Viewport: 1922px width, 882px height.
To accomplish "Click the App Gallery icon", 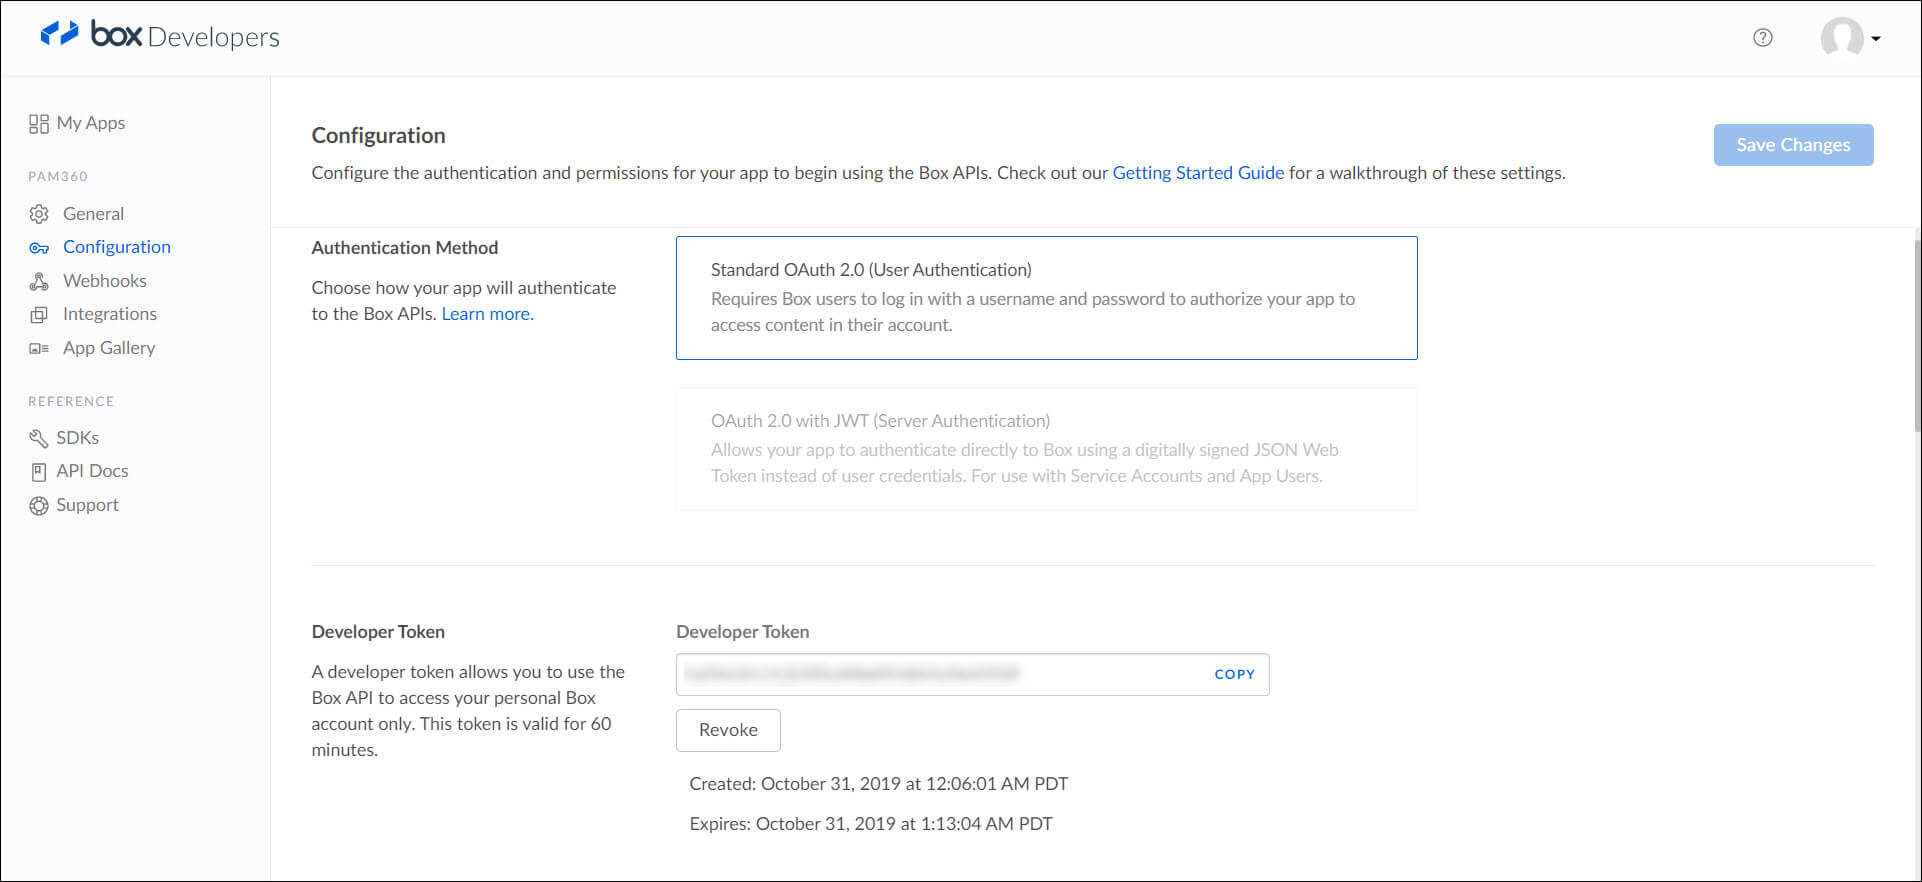I will 39,349.
